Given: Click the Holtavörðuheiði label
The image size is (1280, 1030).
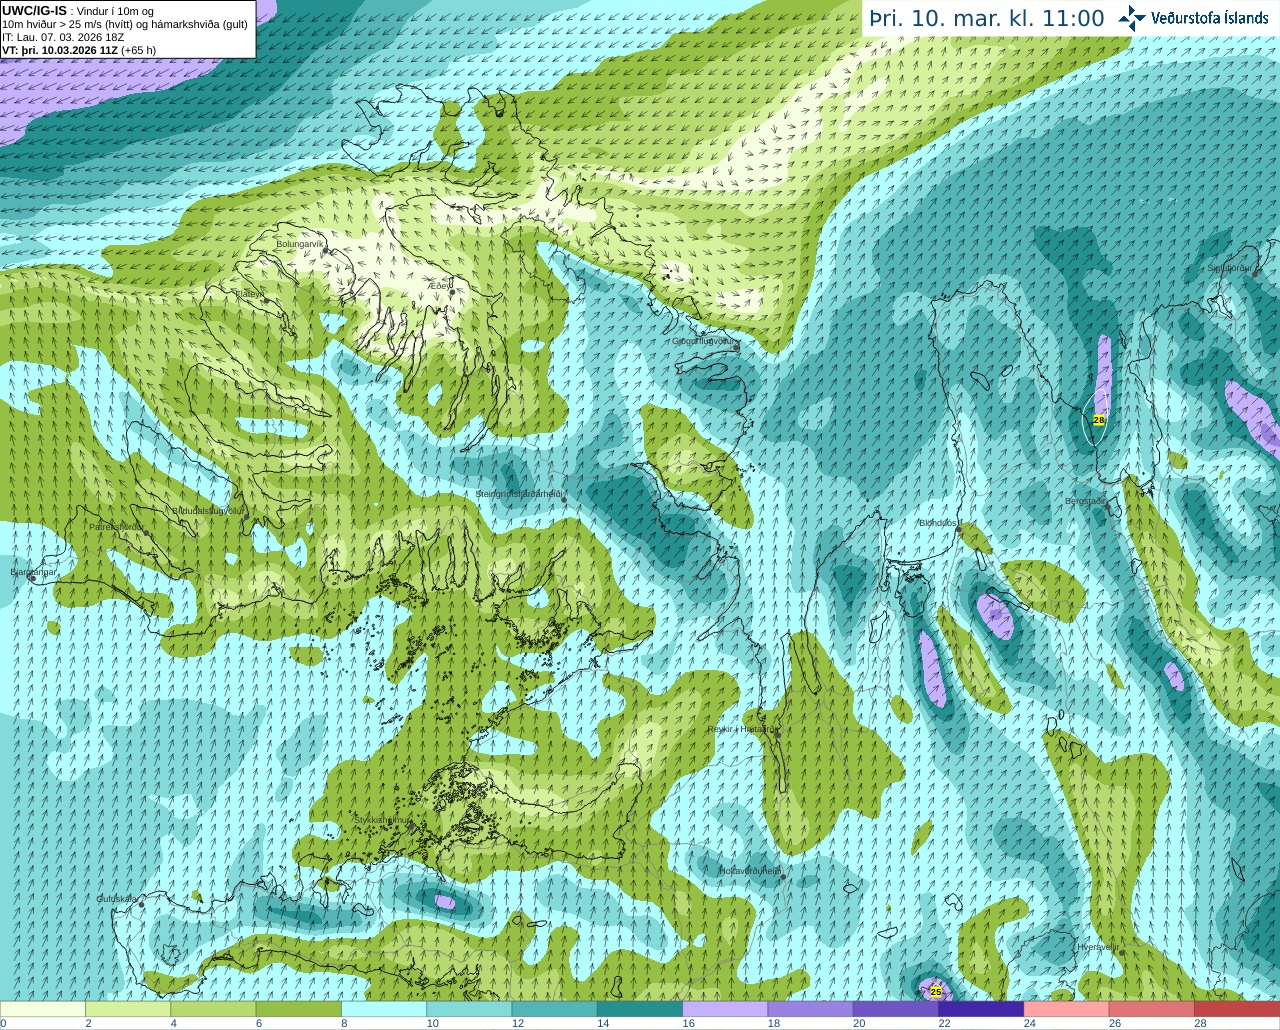Looking at the screenshot, I should pos(750,871).
